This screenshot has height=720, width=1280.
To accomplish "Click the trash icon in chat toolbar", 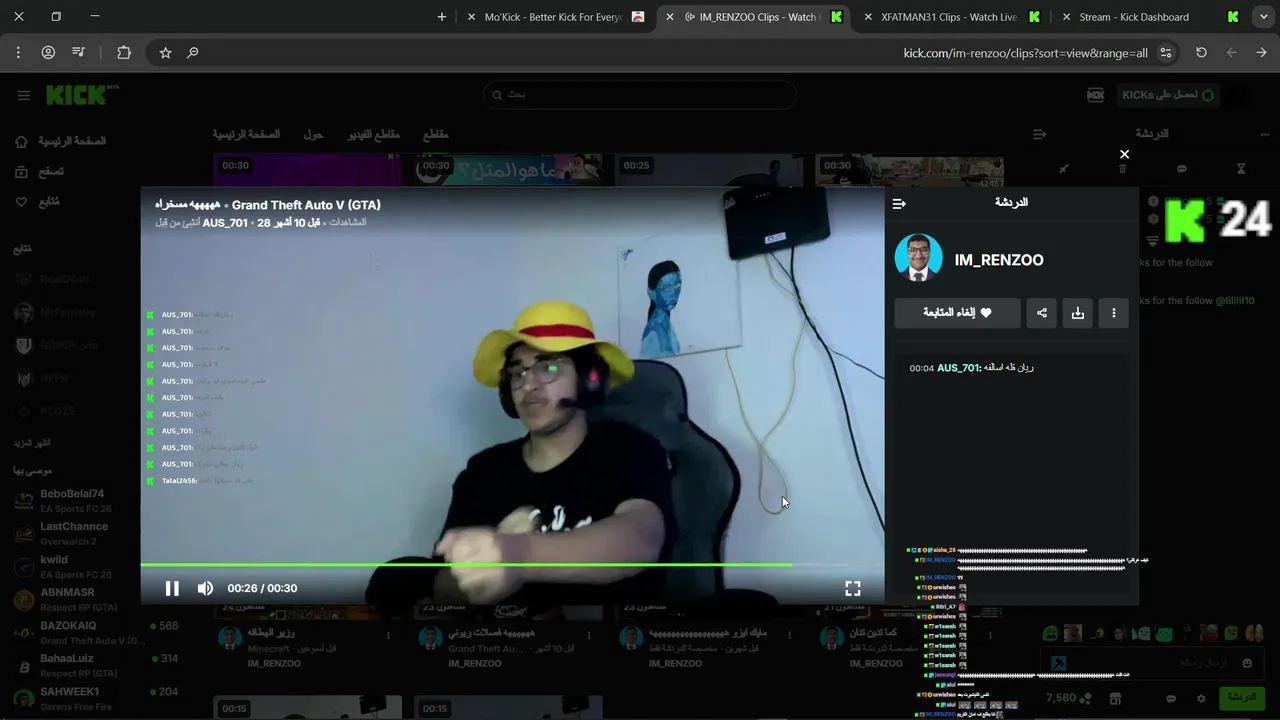I will [x=1122, y=168].
